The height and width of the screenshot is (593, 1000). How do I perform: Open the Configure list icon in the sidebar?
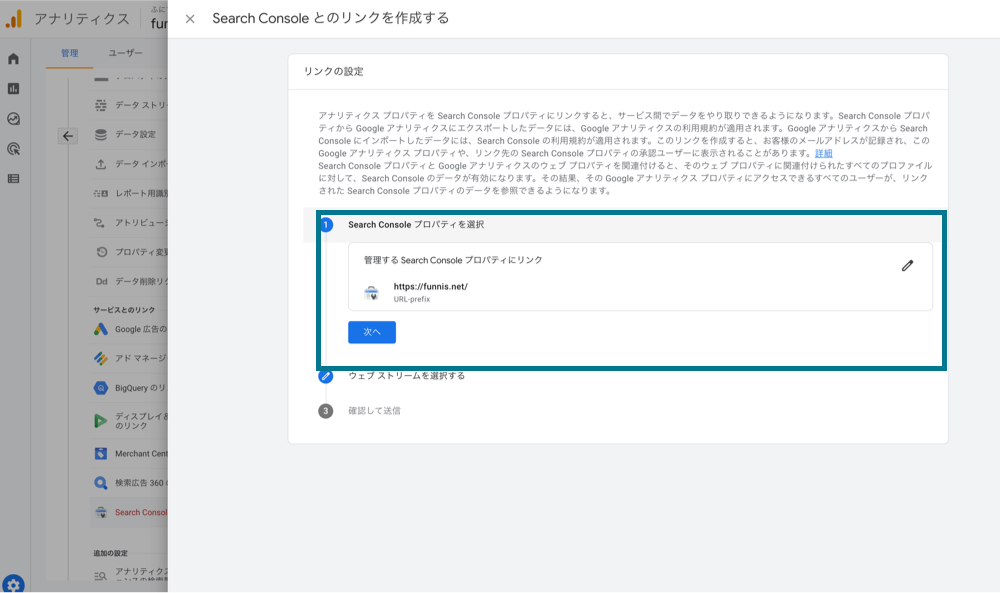click(13, 179)
